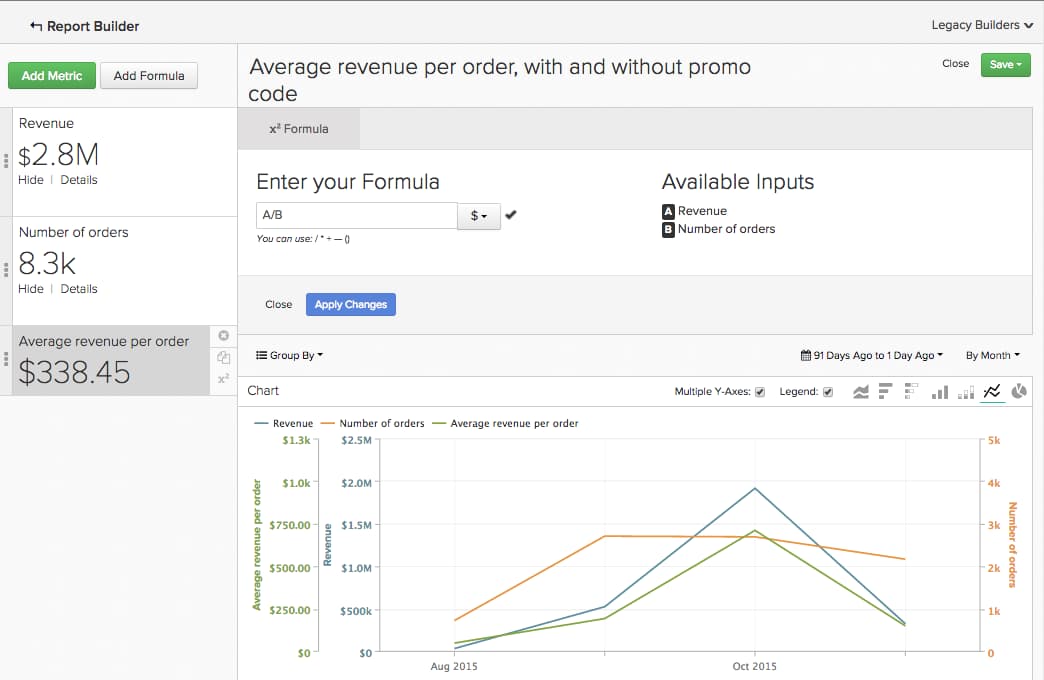Click the Apply Changes button
Screen dimensions: 1044x680
tap(351, 304)
